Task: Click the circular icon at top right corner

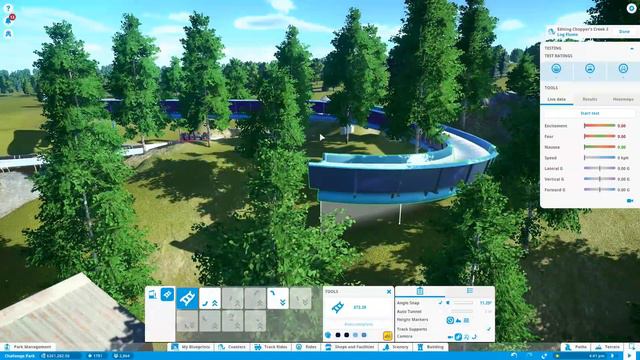Action: [x=631, y=9]
